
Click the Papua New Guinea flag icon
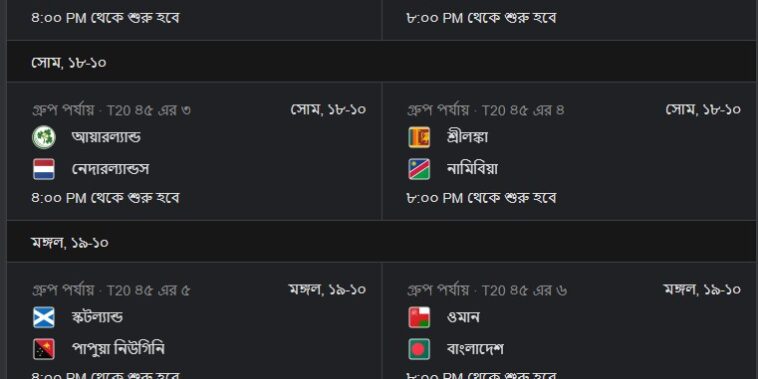(44, 349)
